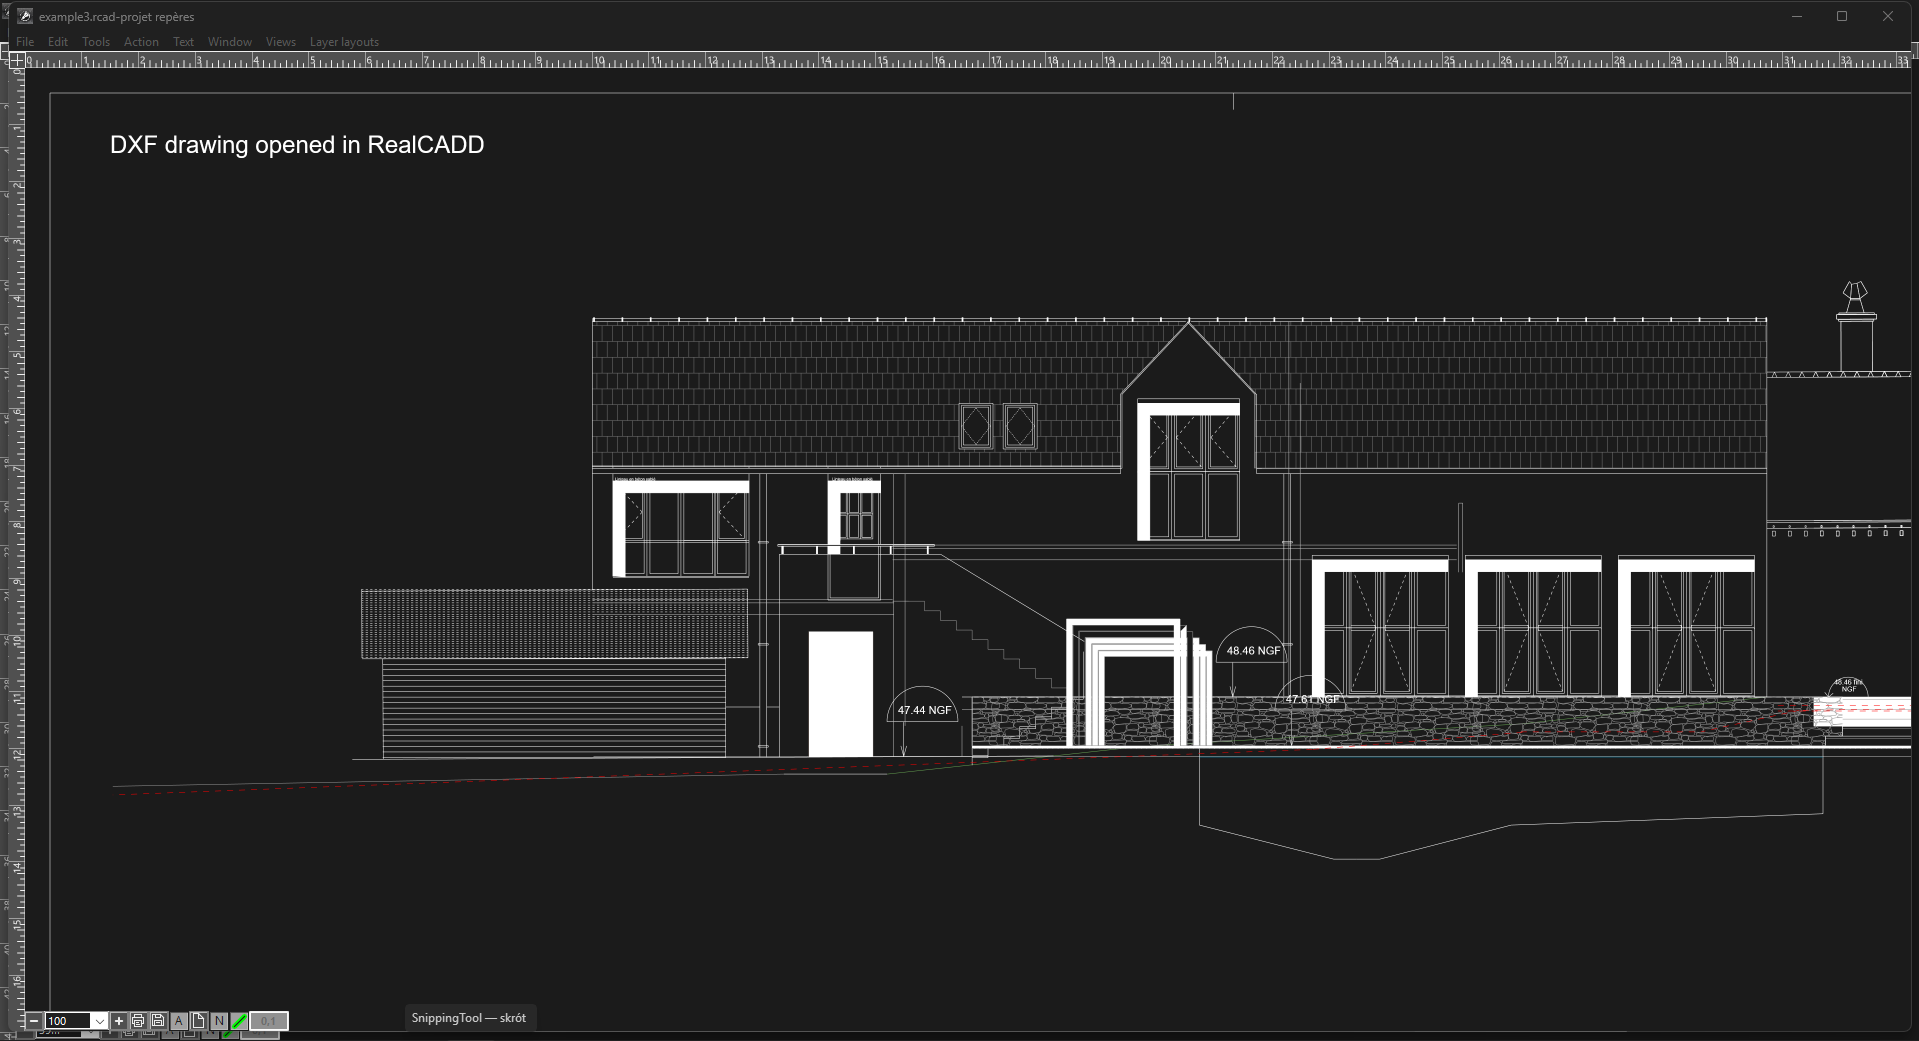Screen dimensions: 1919x1041
Task: Click the save floppy disk icon
Action: tap(158, 1021)
